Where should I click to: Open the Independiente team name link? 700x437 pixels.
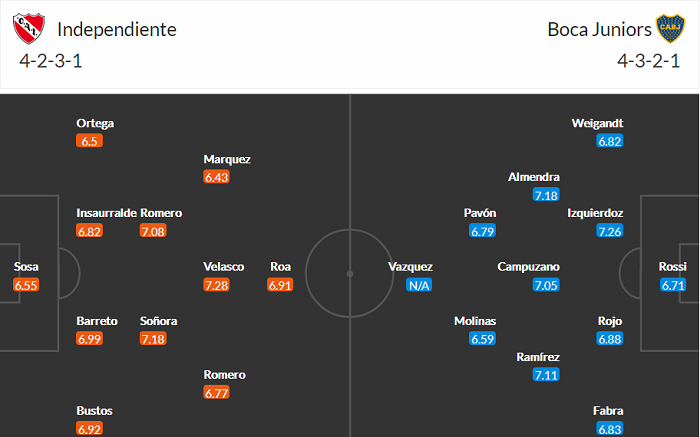coord(117,29)
